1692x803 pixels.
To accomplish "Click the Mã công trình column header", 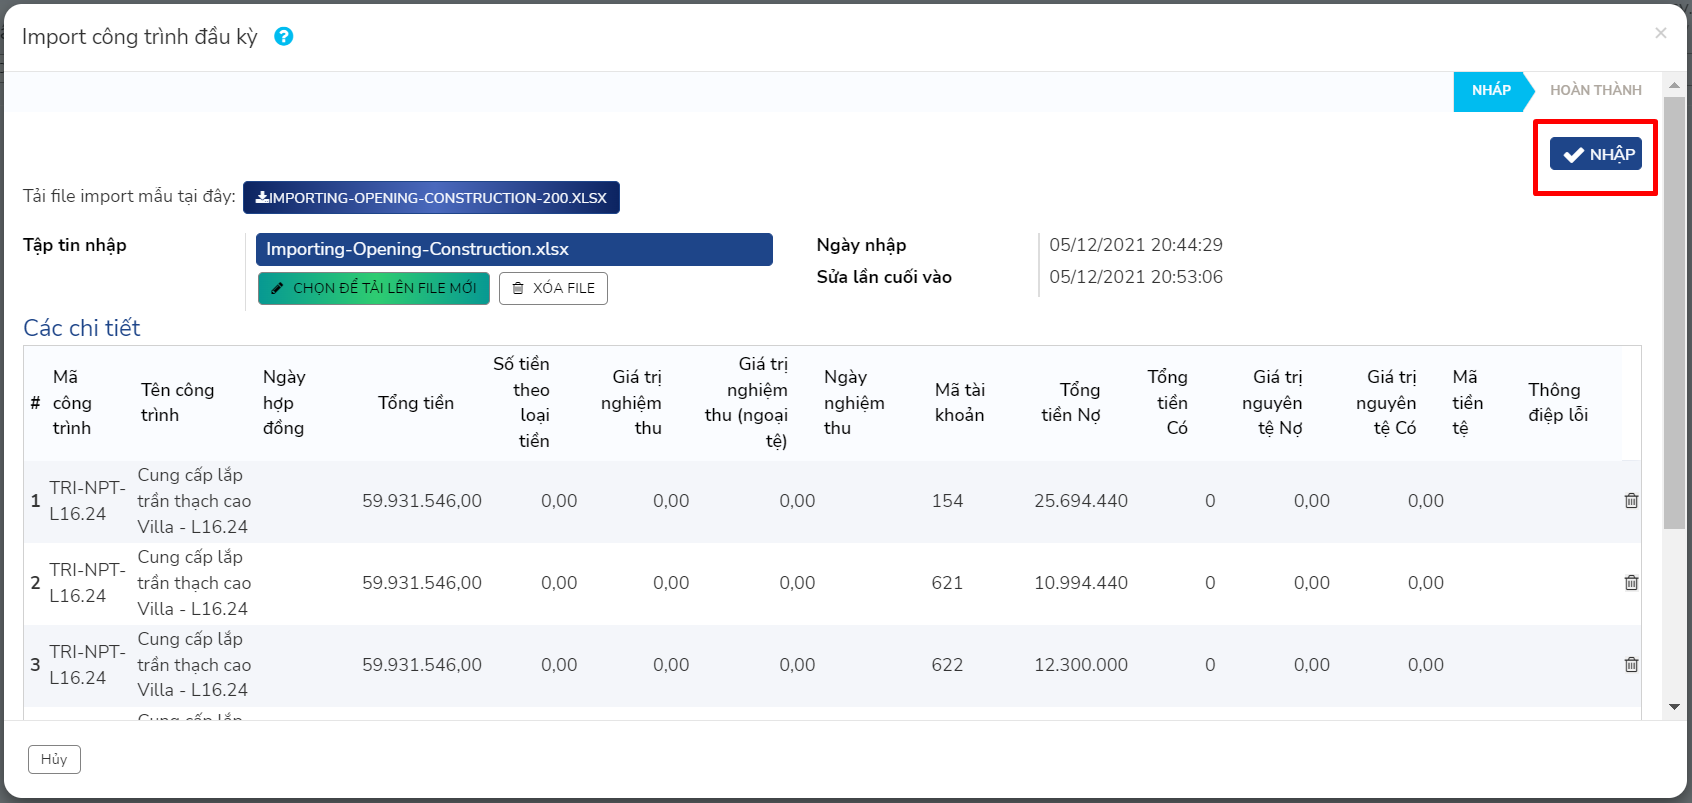I will point(72,402).
